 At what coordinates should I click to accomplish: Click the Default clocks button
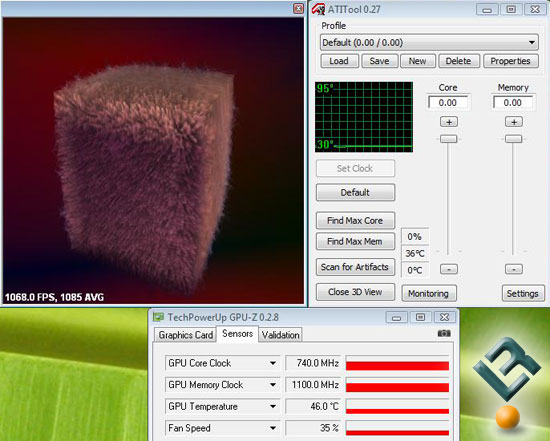[355, 192]
